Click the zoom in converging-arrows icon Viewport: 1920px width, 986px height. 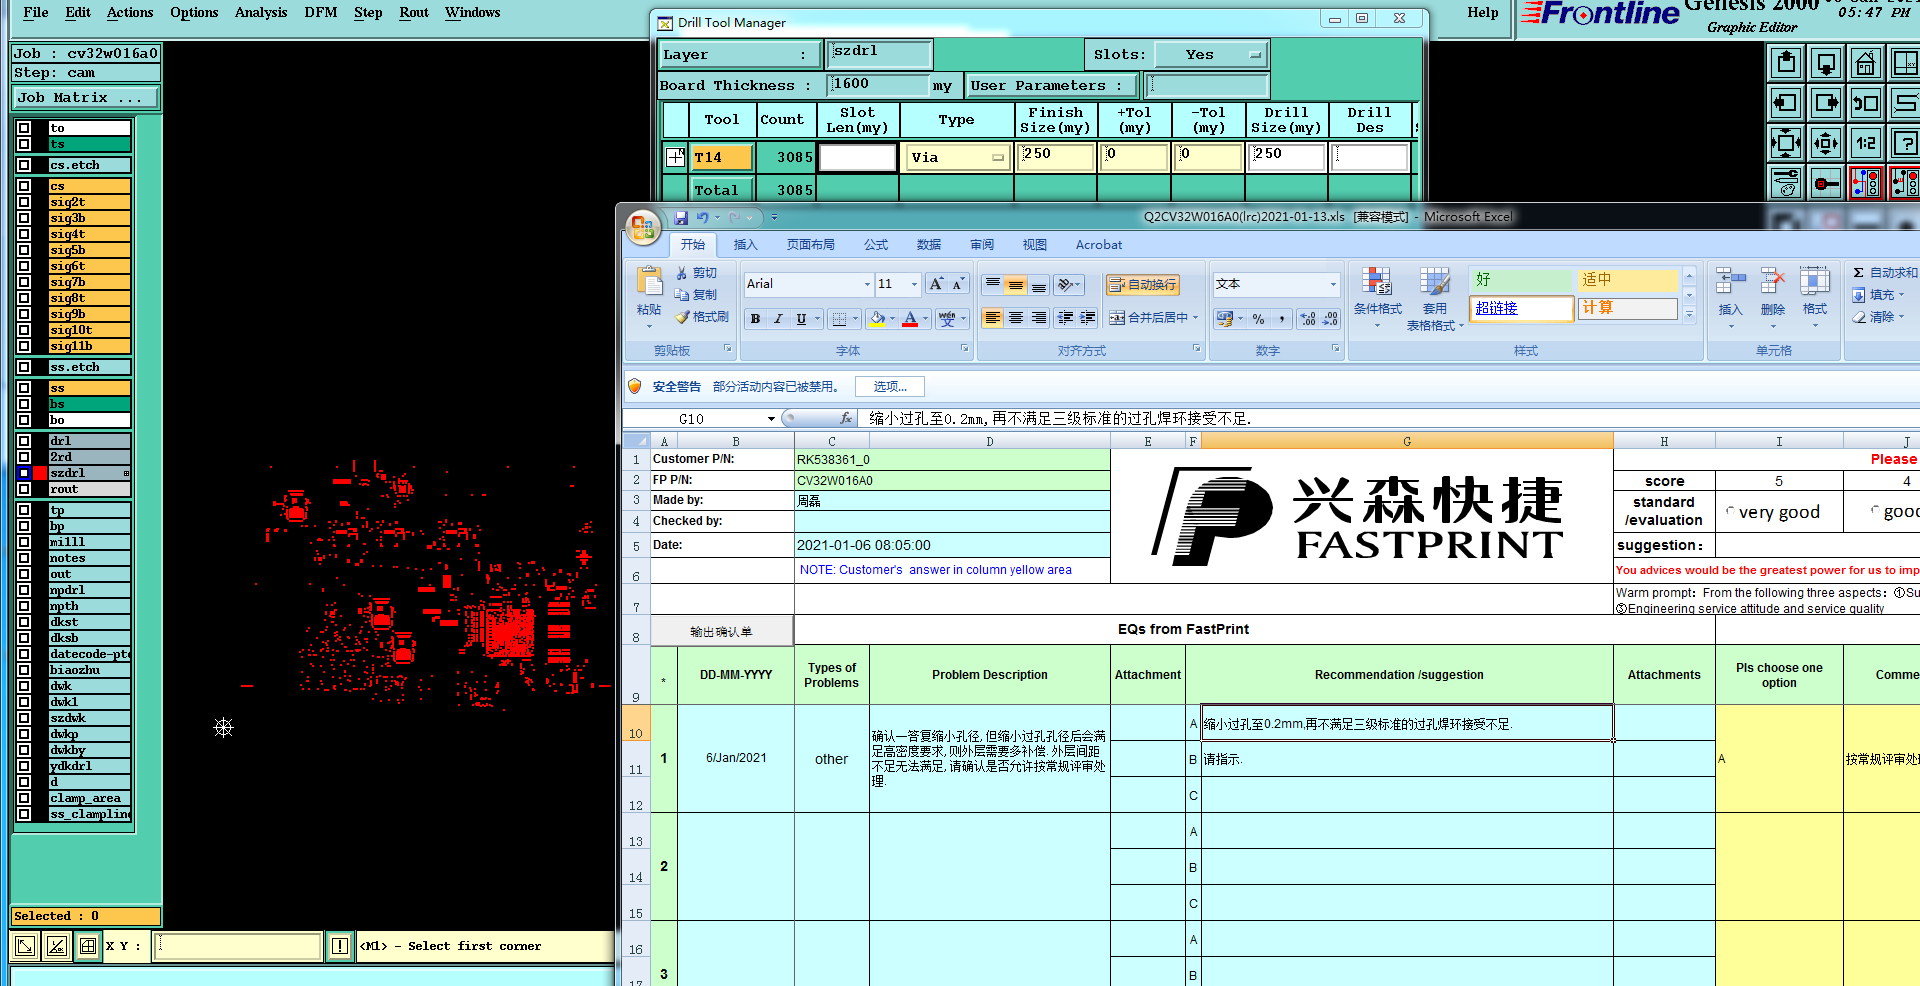tap(1785, 143)
